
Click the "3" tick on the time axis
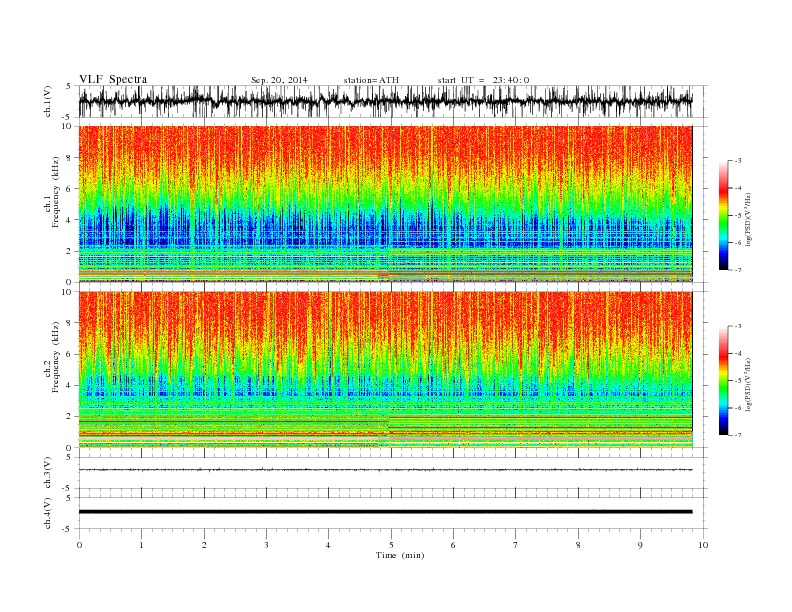(266, 545)
